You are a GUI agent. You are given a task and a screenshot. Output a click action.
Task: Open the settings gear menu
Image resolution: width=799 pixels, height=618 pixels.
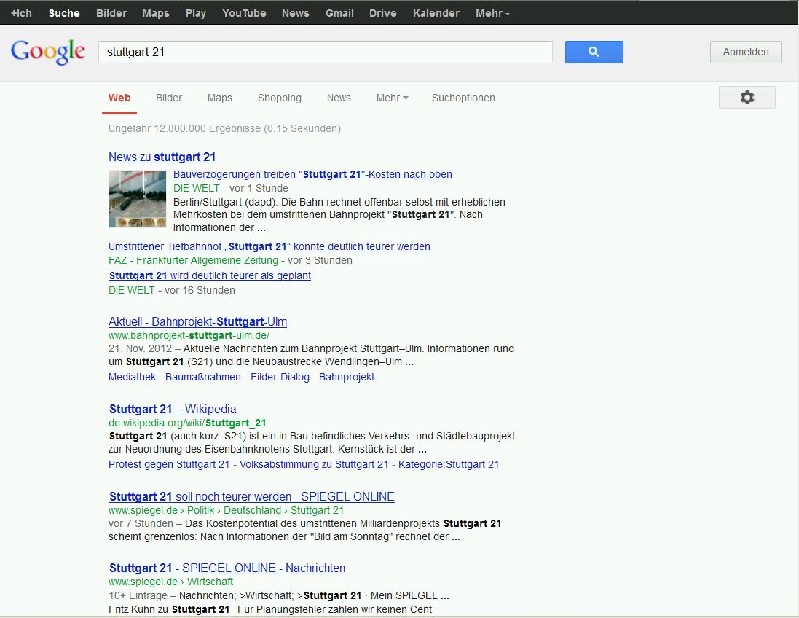click(x=746, y=97)
